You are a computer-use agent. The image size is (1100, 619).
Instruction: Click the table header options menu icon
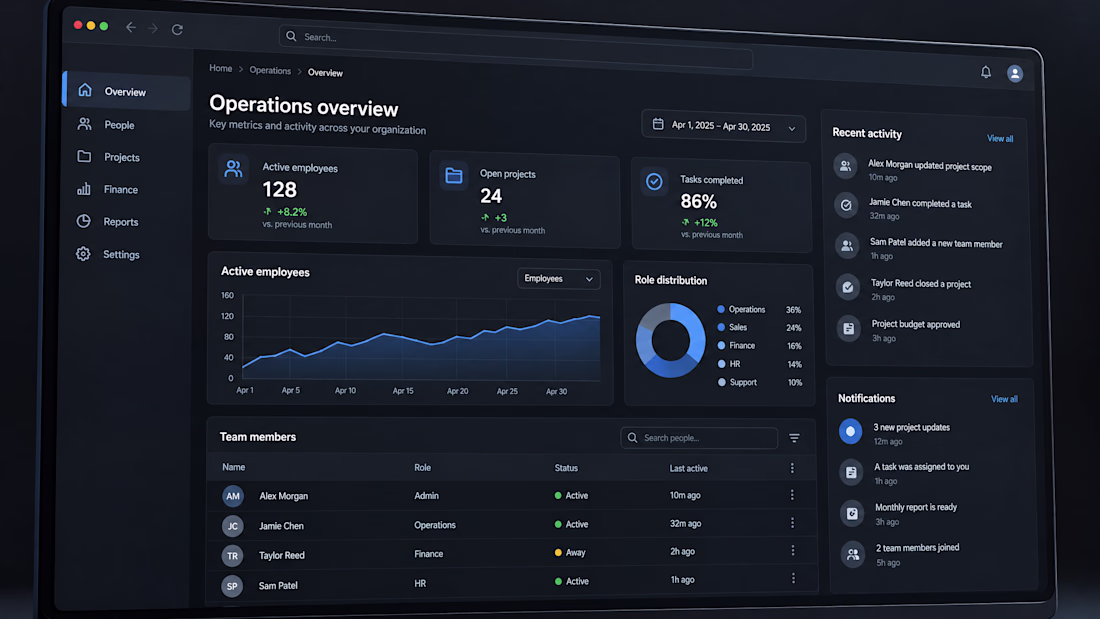792,468
